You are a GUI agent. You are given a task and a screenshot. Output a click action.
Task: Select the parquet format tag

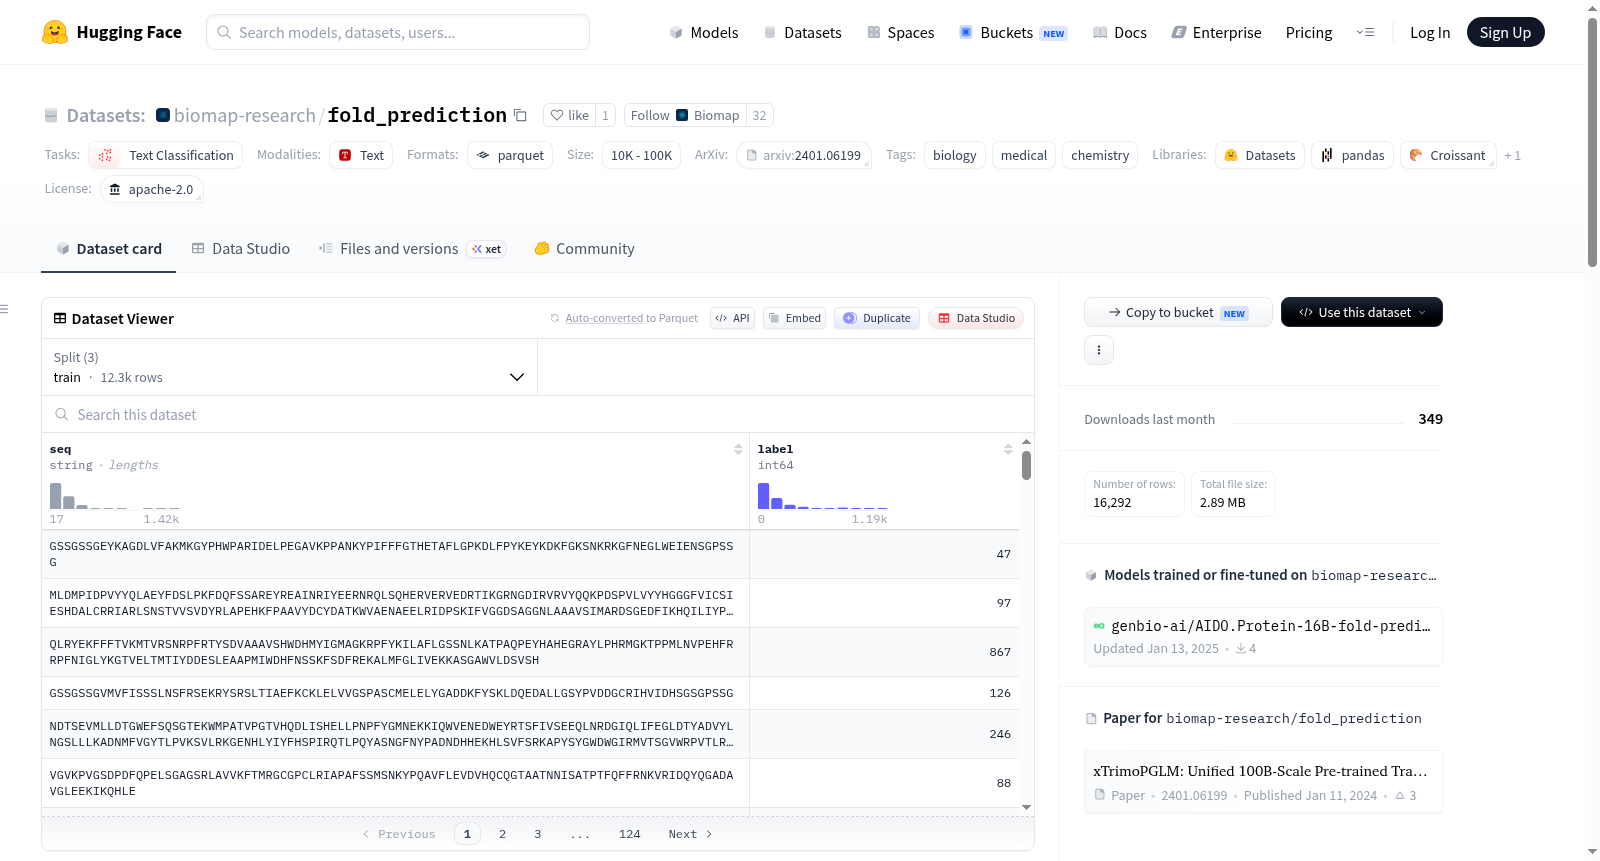click(x=510, y=155)
